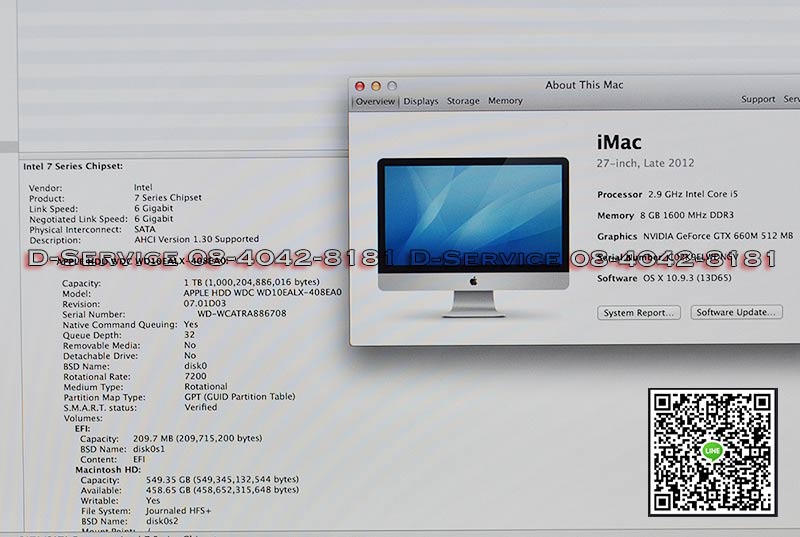
Task: Click the Software version 'OS X 10.9.3 (13D65)'
Action: (x=687, y=278)
